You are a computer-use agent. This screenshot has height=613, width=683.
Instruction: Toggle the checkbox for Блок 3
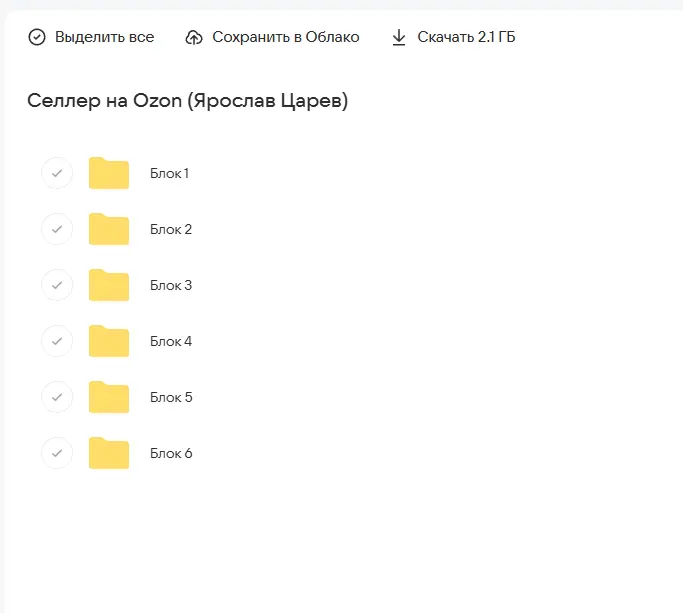pyautogui.click(x=57, y=285)
